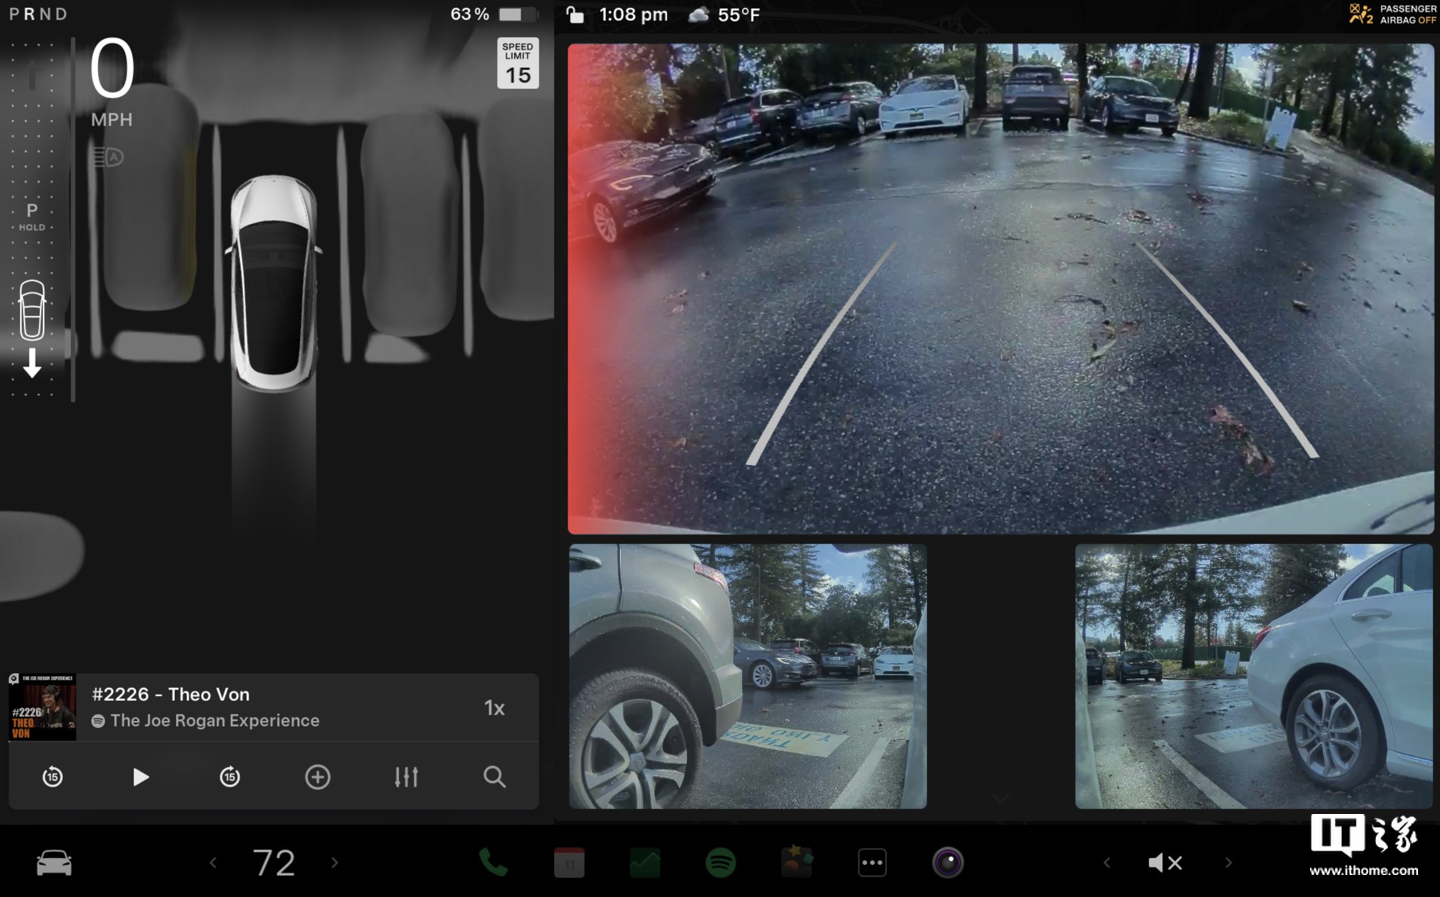This screenshot has height=897, width=1440.
Task: Open the car controls icon
Action: pyautogui.click(x=54, y=862)
